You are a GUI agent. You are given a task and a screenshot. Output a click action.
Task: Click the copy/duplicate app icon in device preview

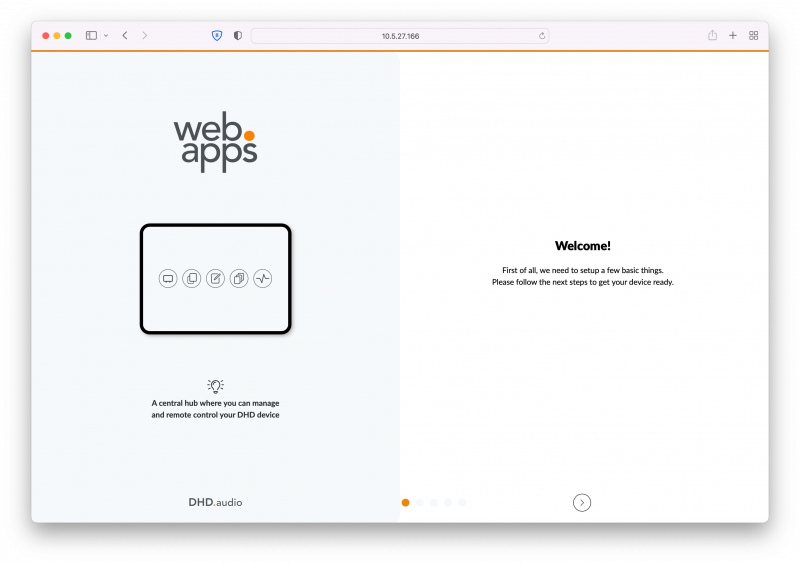pos(192,278)
